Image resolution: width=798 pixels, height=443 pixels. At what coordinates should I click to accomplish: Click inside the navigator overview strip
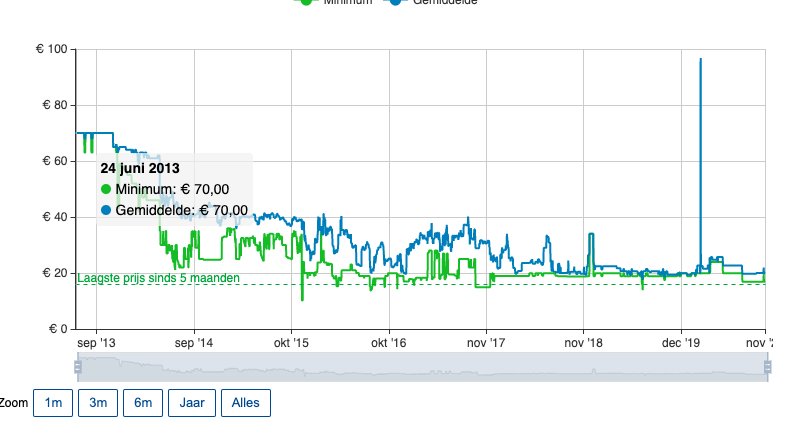[422, 367]
